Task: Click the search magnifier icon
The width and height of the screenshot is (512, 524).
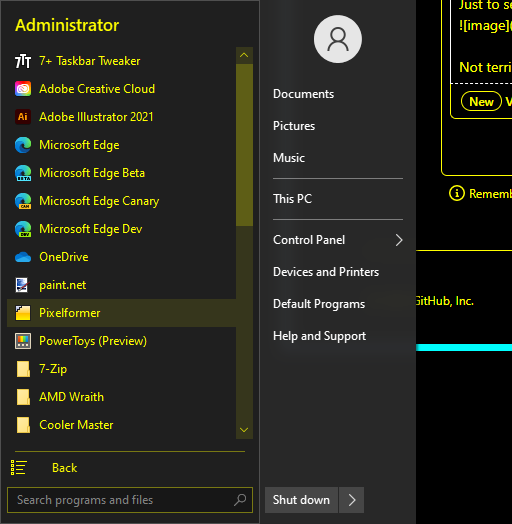Action: pyautogui.click(x=240, y=500)
